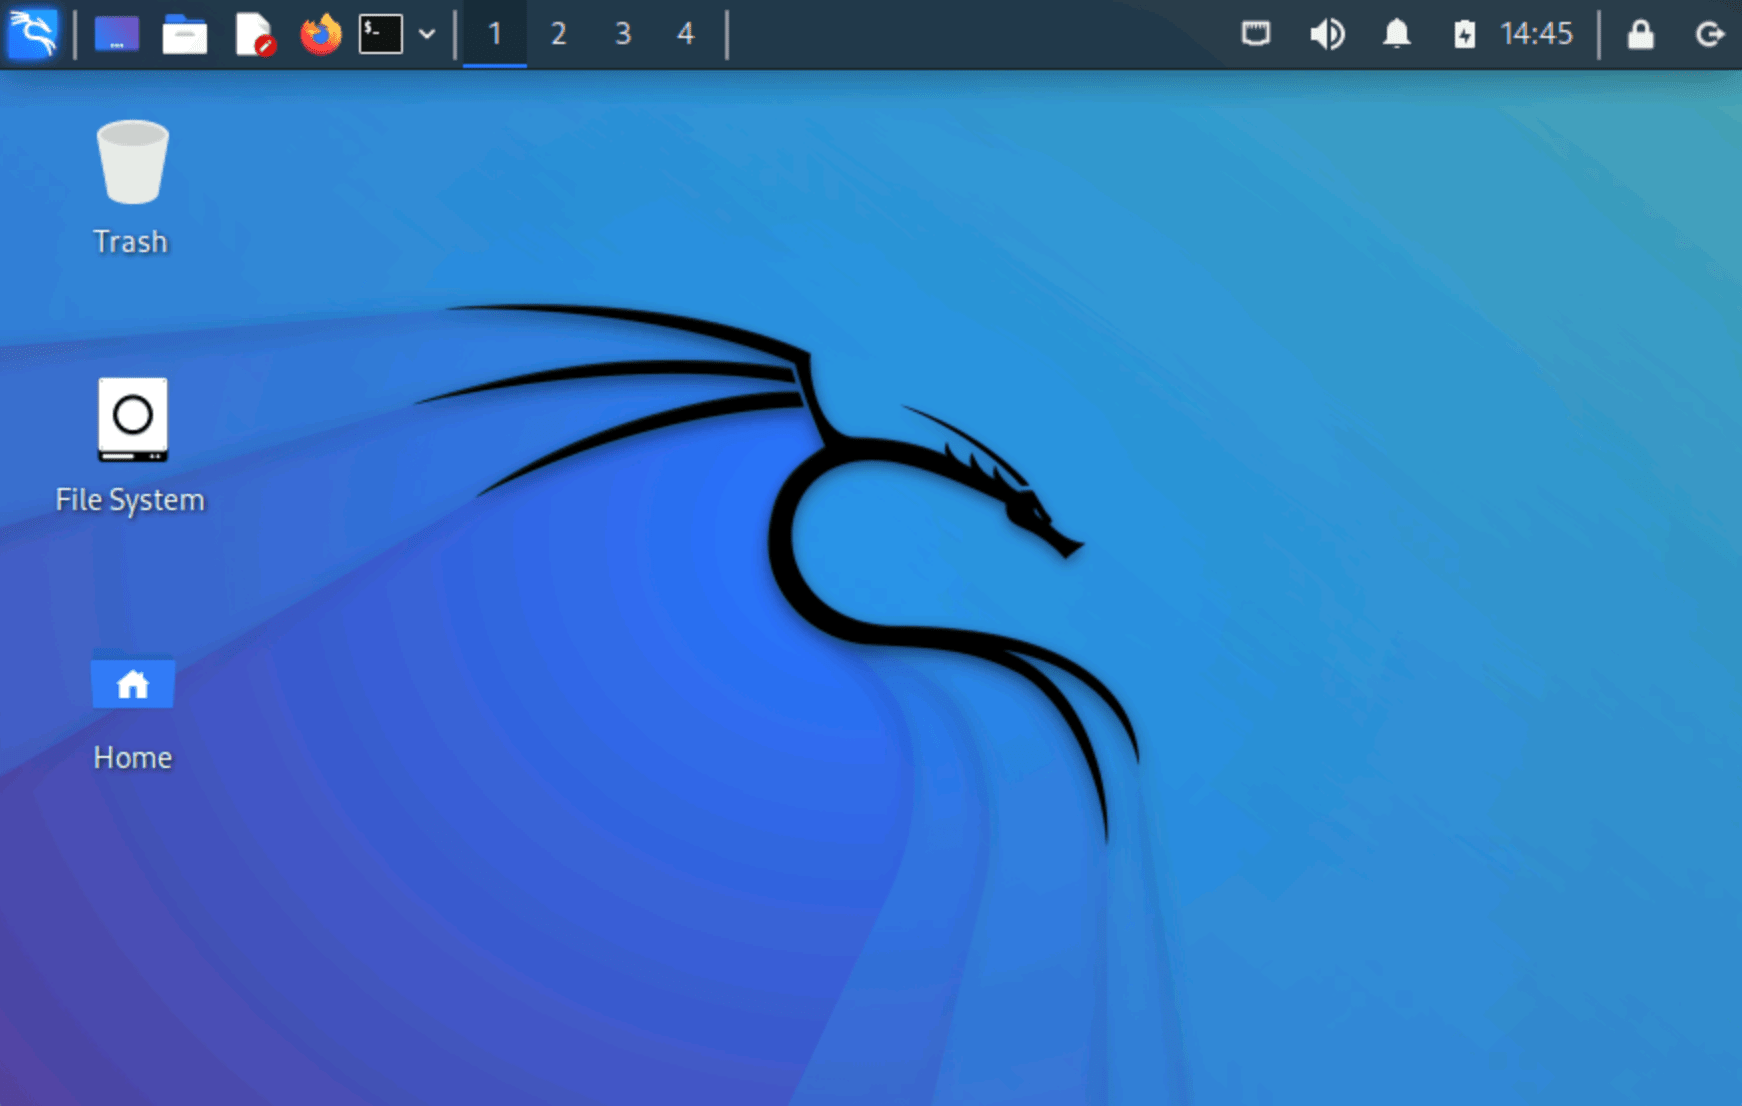
Task: Lock the screen with the padlock icon
Action: coord(1640,34)
